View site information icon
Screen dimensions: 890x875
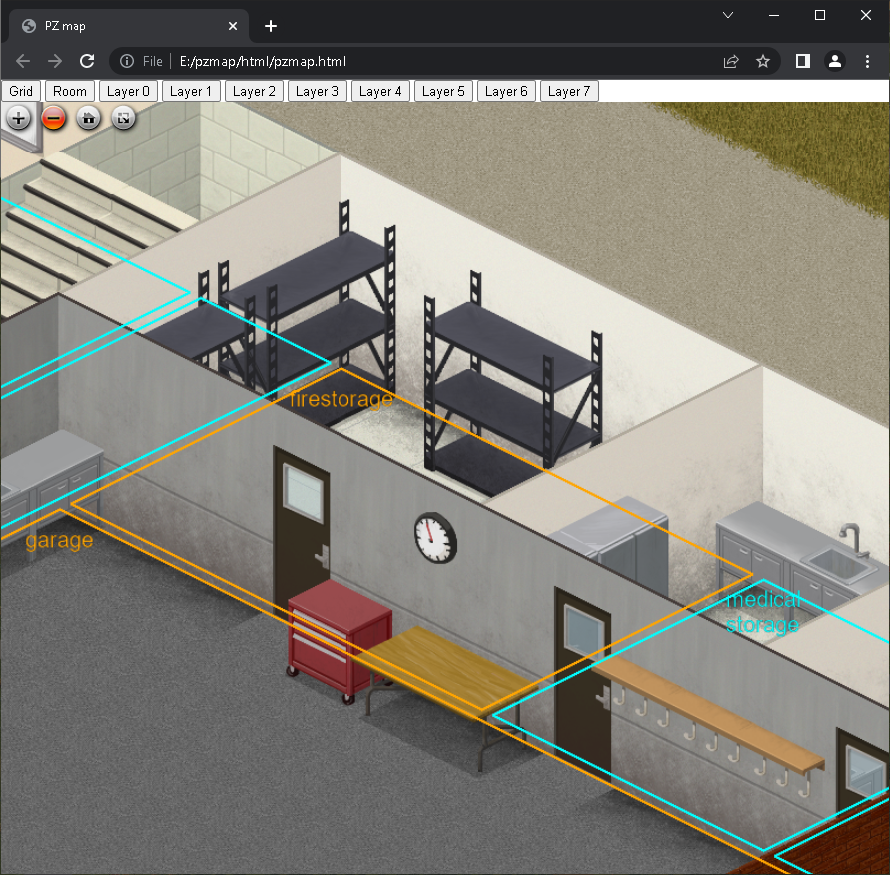point(127,61)
